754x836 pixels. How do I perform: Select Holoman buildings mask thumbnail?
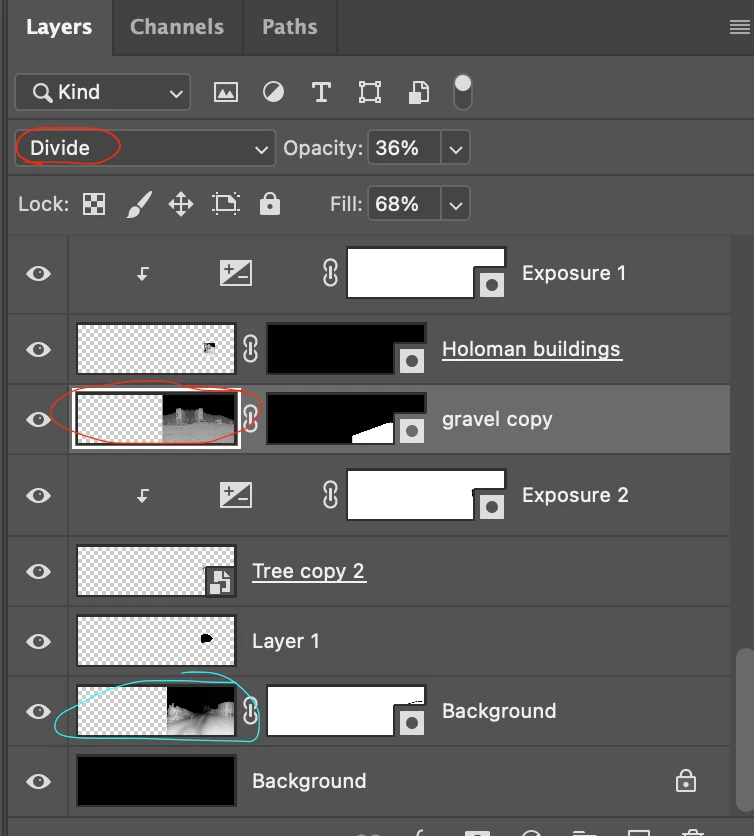[346, 349]
